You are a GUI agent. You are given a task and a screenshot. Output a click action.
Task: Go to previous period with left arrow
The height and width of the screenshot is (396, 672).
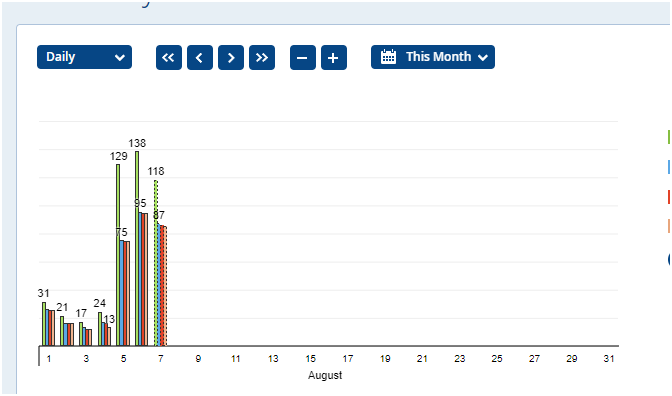click(x=200, y=57)
